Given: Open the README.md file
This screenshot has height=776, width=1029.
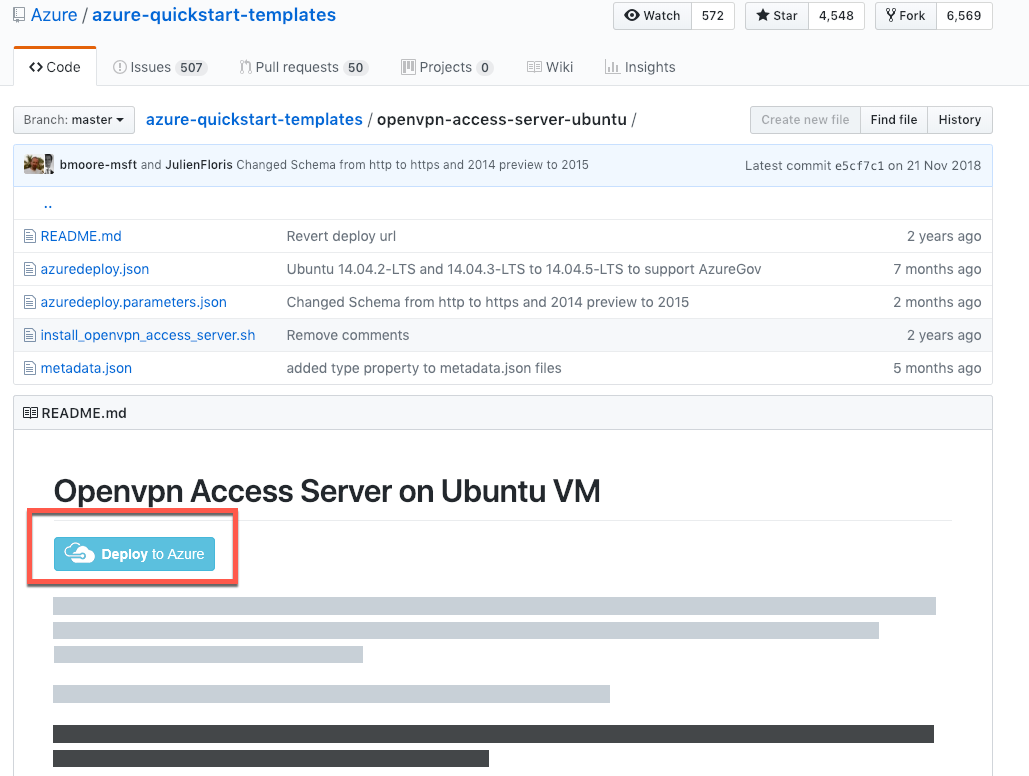Looking at the screenshot, I should tap(81, 236).
